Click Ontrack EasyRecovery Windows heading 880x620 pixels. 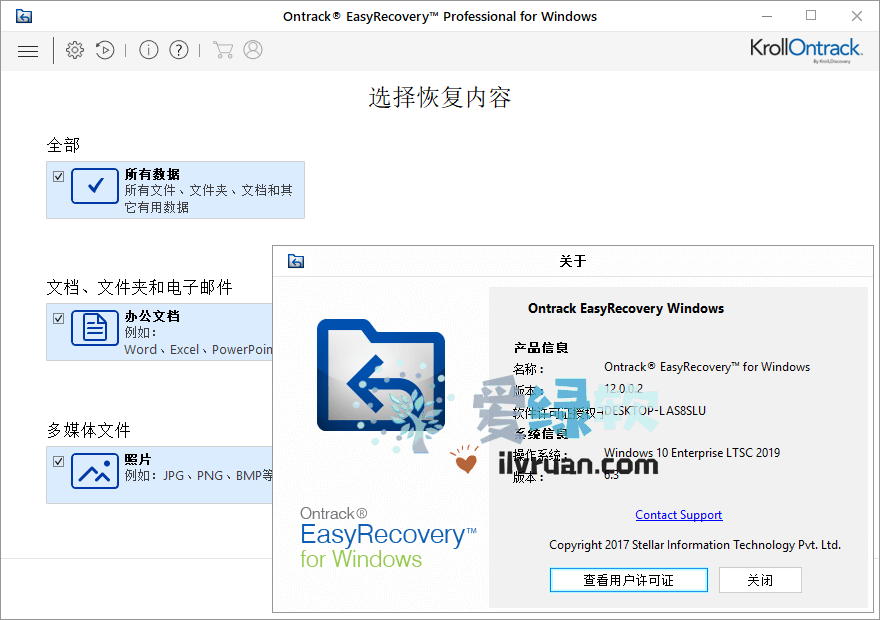[626, 308]
